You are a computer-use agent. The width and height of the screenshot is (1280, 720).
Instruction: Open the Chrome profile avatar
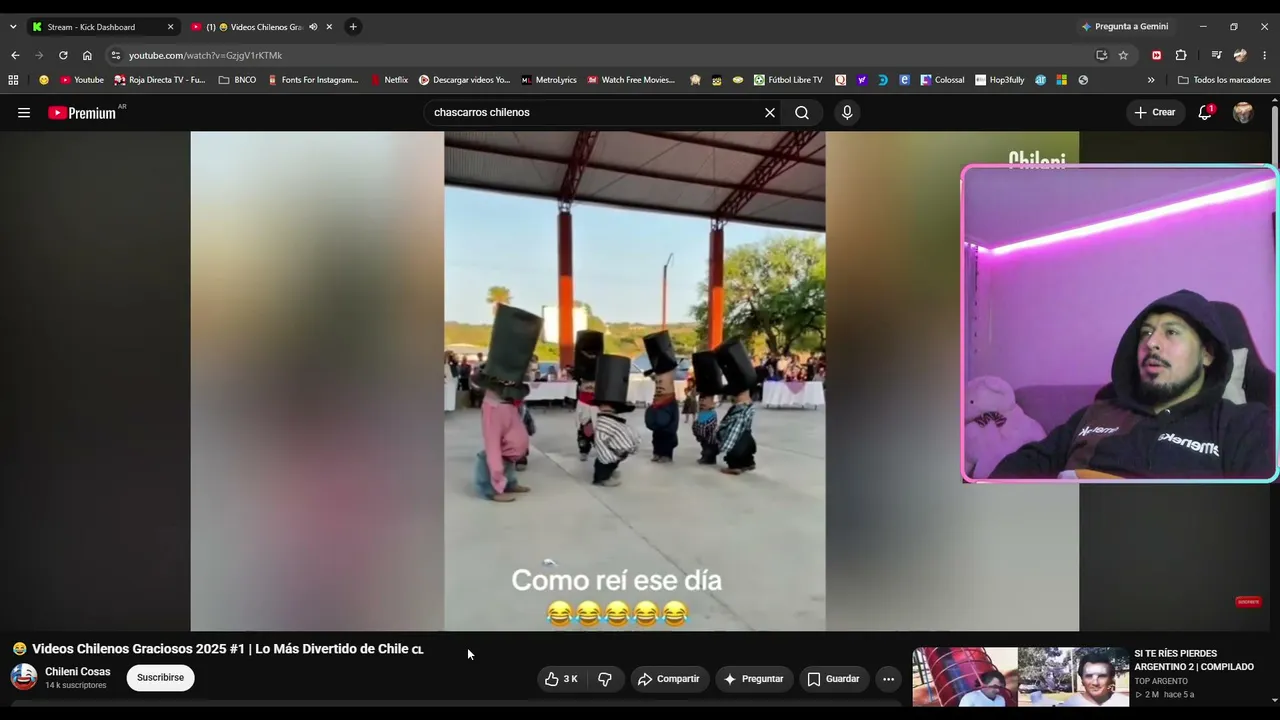click(1241, 55)
